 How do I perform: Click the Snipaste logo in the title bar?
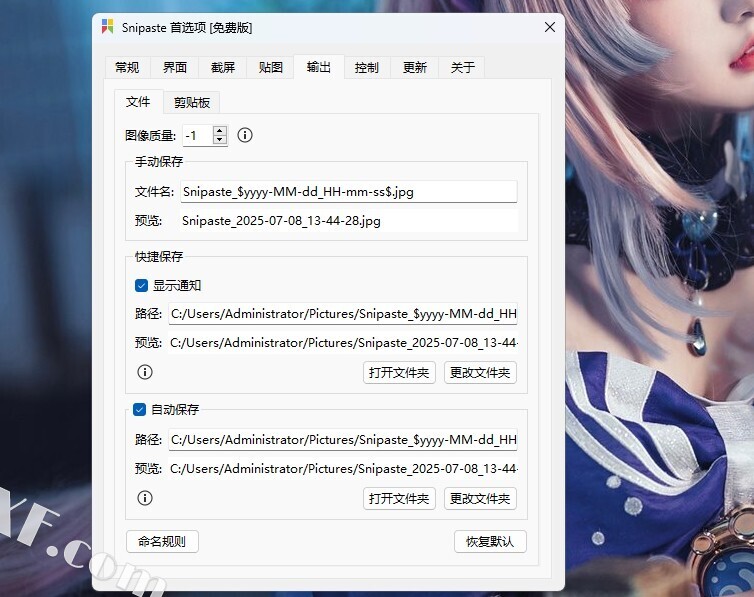(108, 26)
